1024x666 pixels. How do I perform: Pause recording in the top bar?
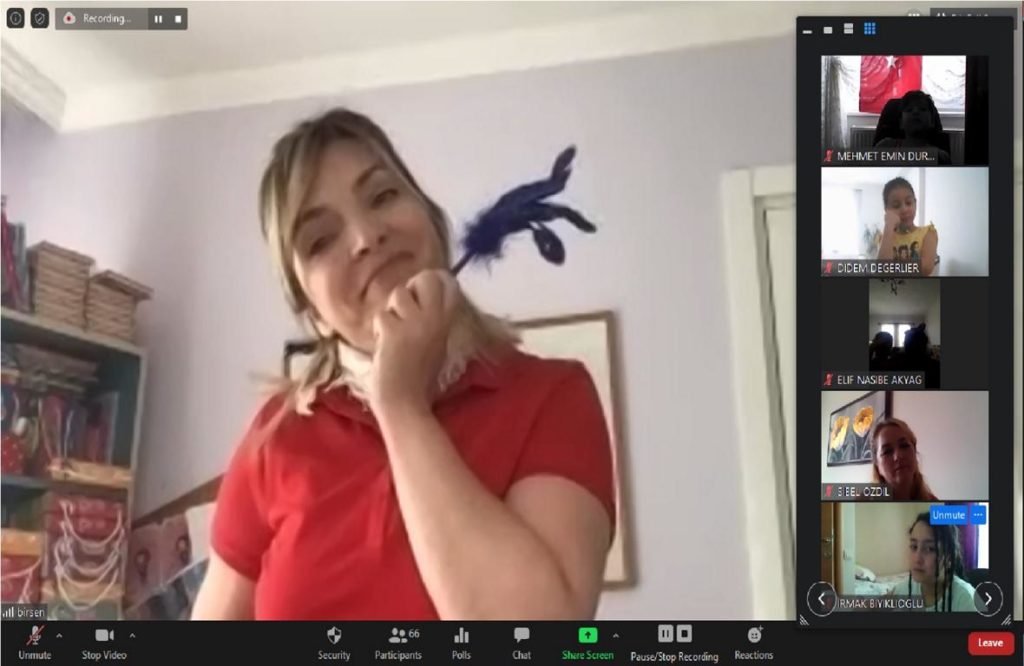(x=158, y=19)
